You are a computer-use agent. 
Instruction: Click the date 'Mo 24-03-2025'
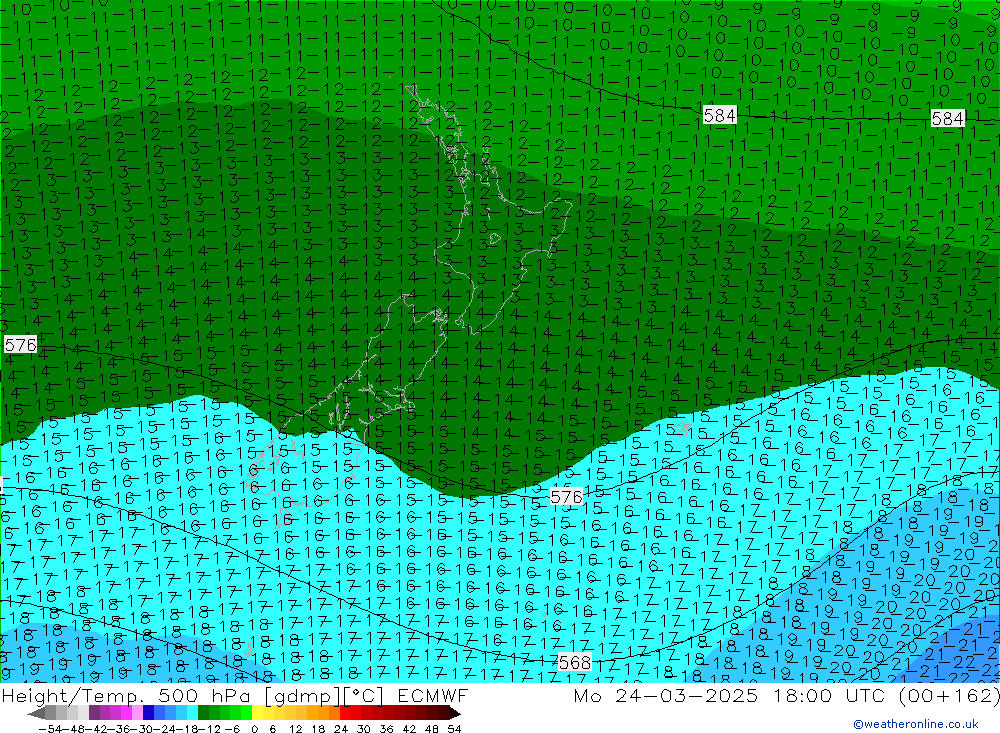666,696
